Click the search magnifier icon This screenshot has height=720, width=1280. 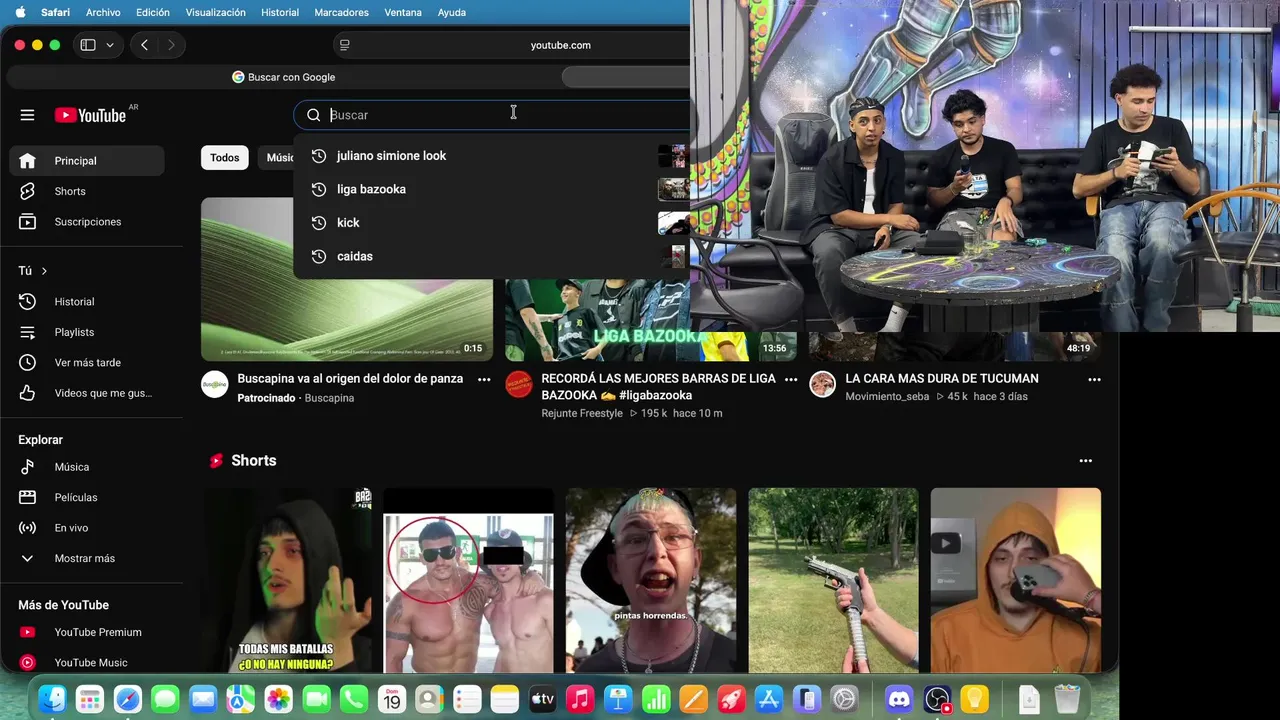(313, 115)
